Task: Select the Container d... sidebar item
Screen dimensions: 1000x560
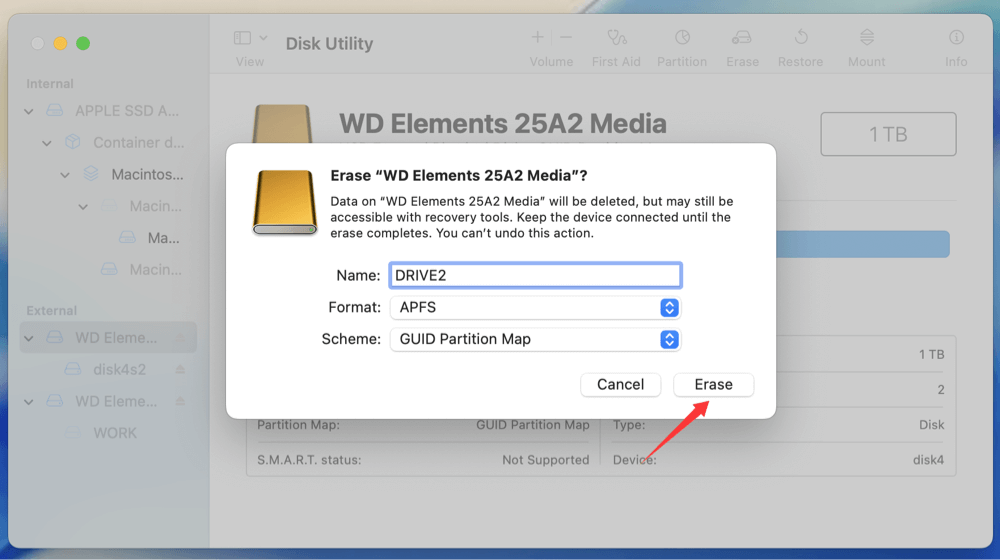Action: click(138, 142)
